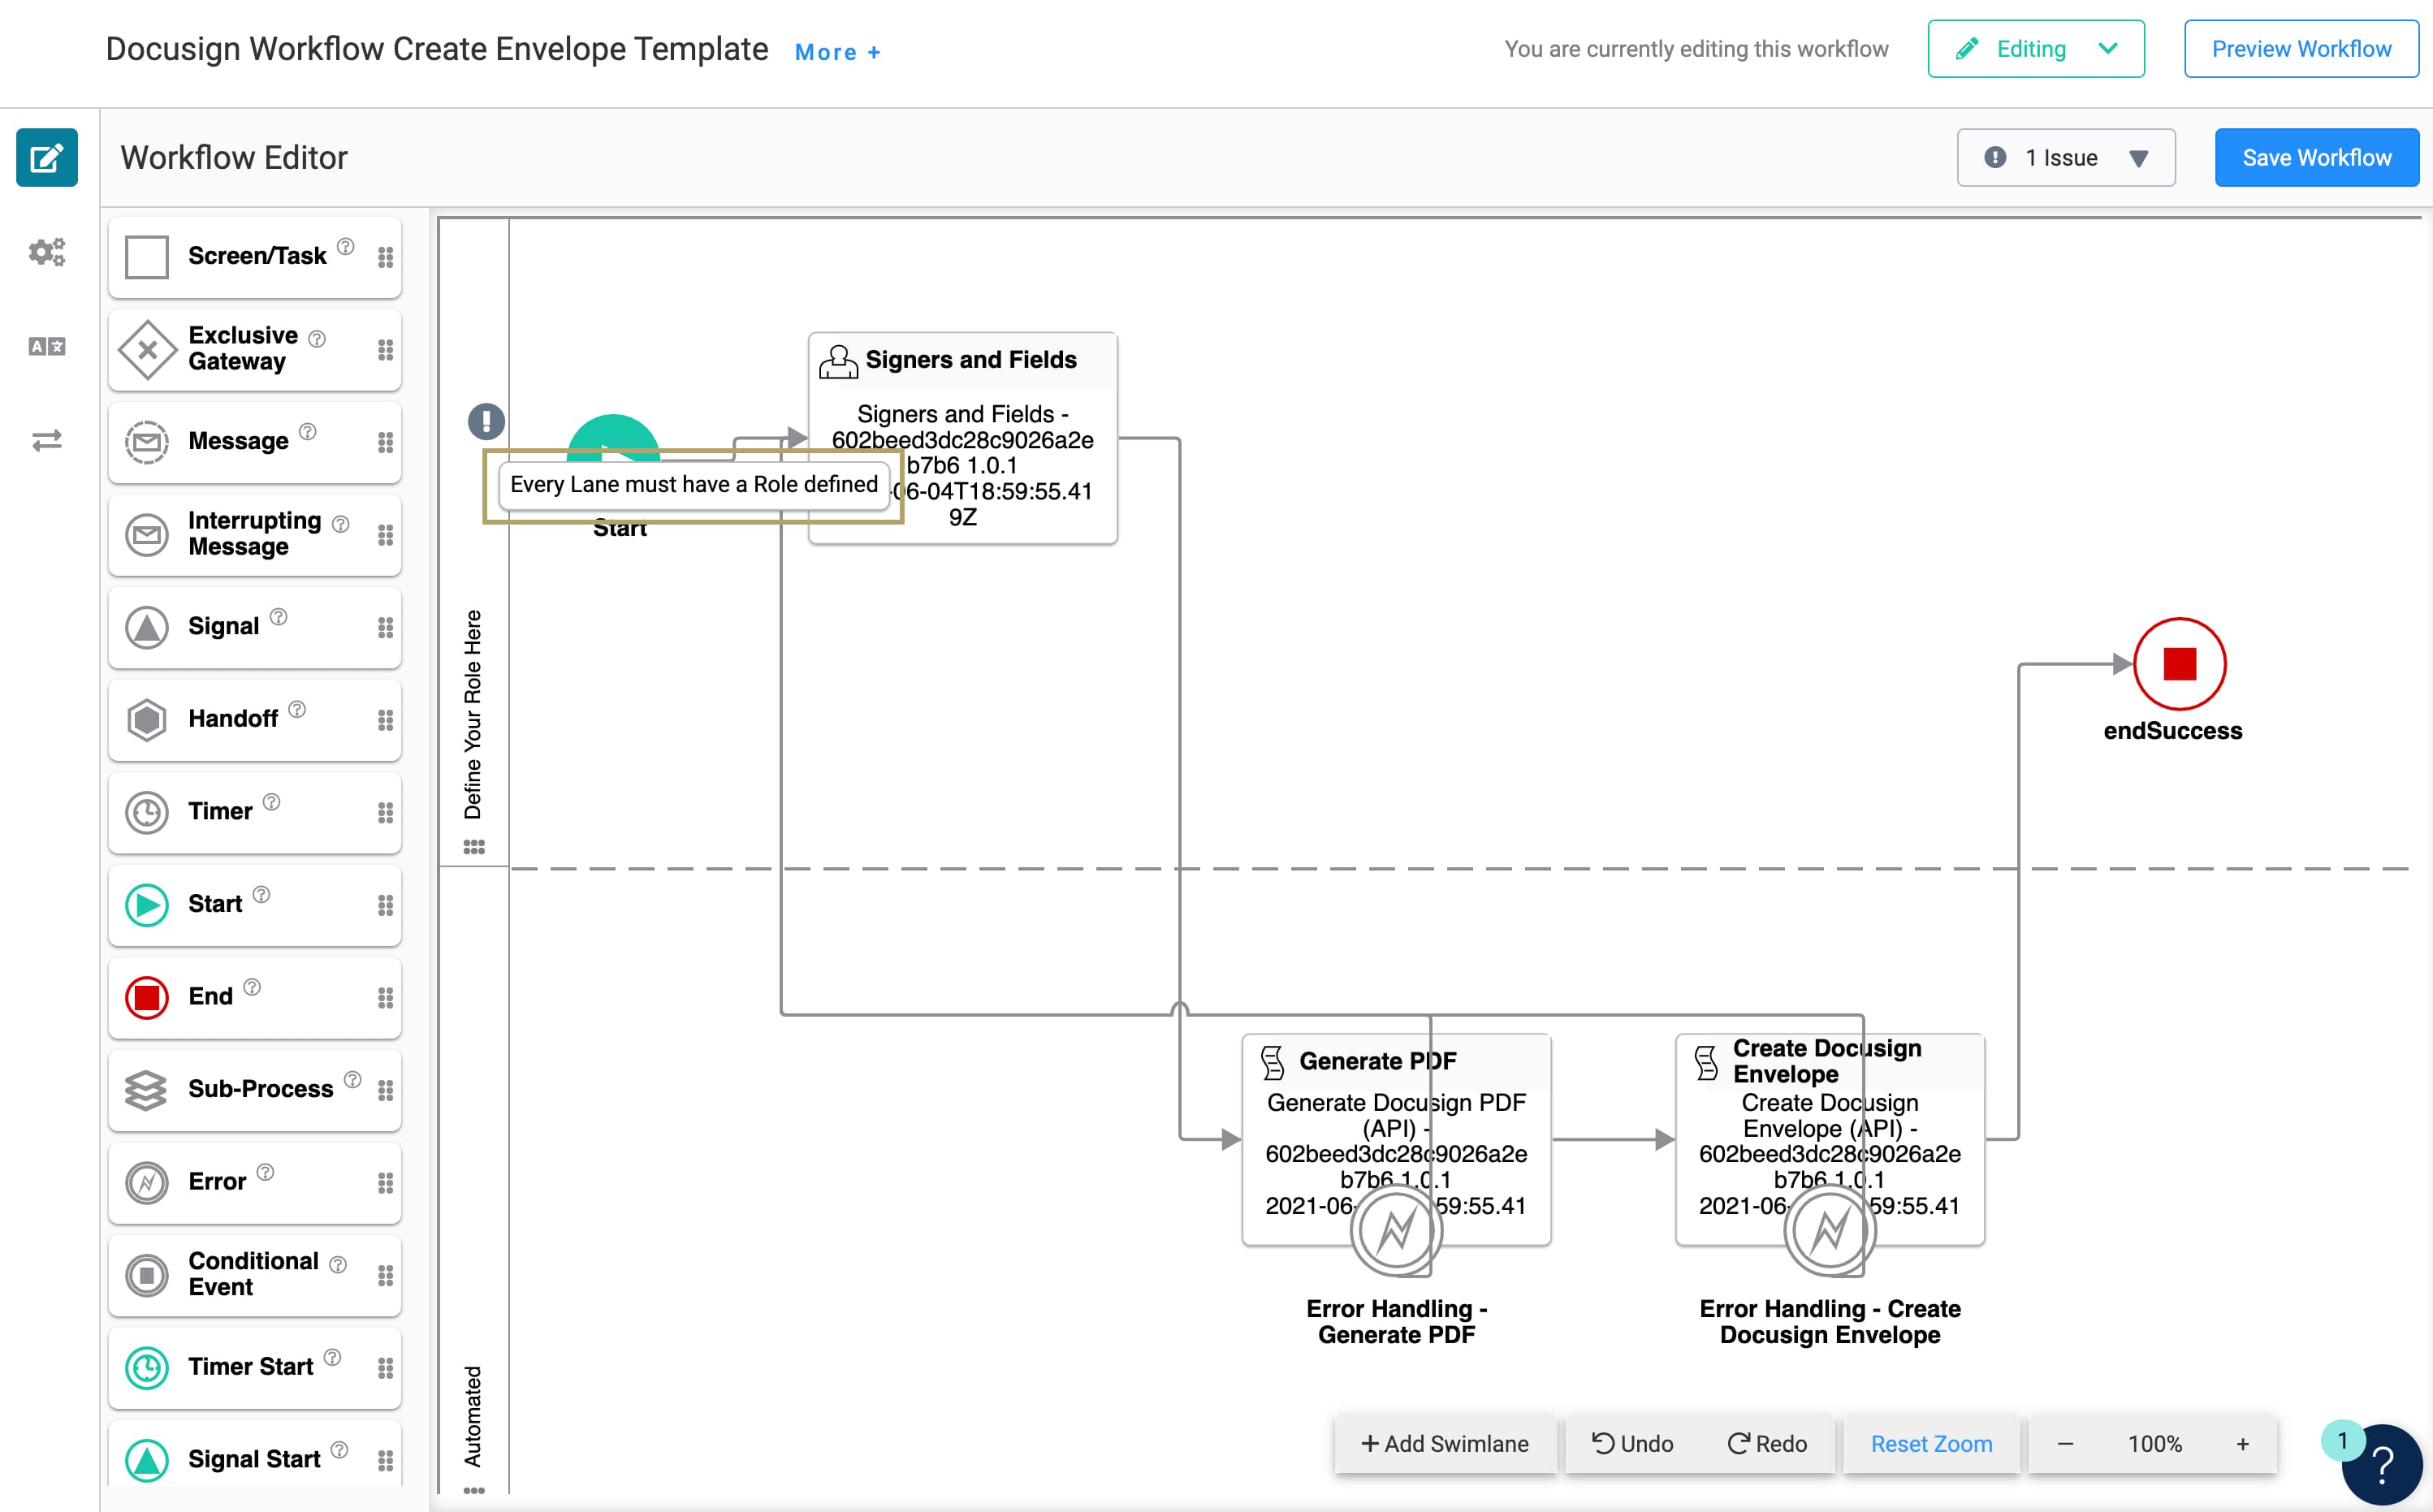
Task: Click drag handle dots for Exclusive Gateway
Action: click(385, 350)
